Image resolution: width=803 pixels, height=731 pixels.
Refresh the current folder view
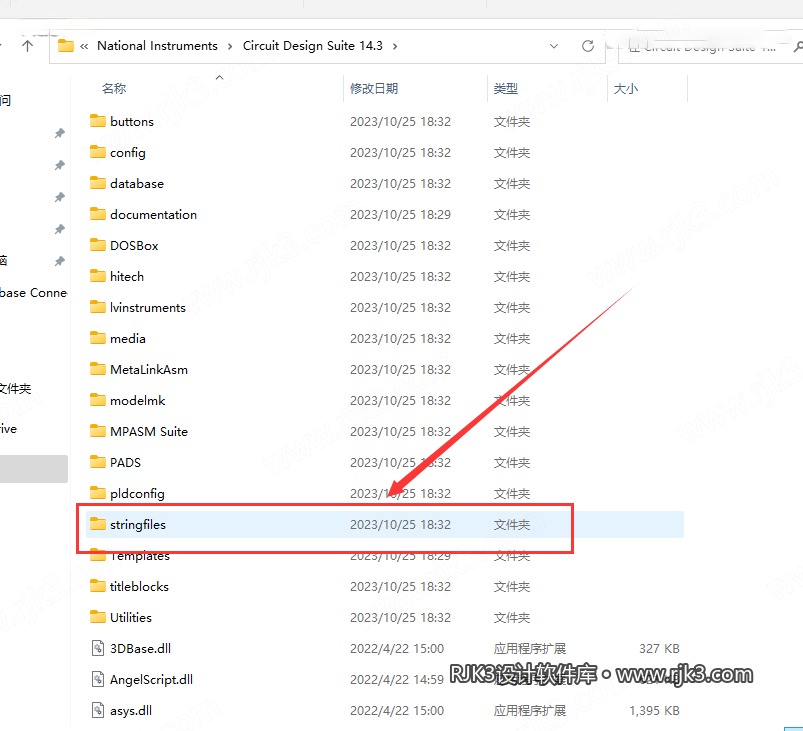pos(588,46)
